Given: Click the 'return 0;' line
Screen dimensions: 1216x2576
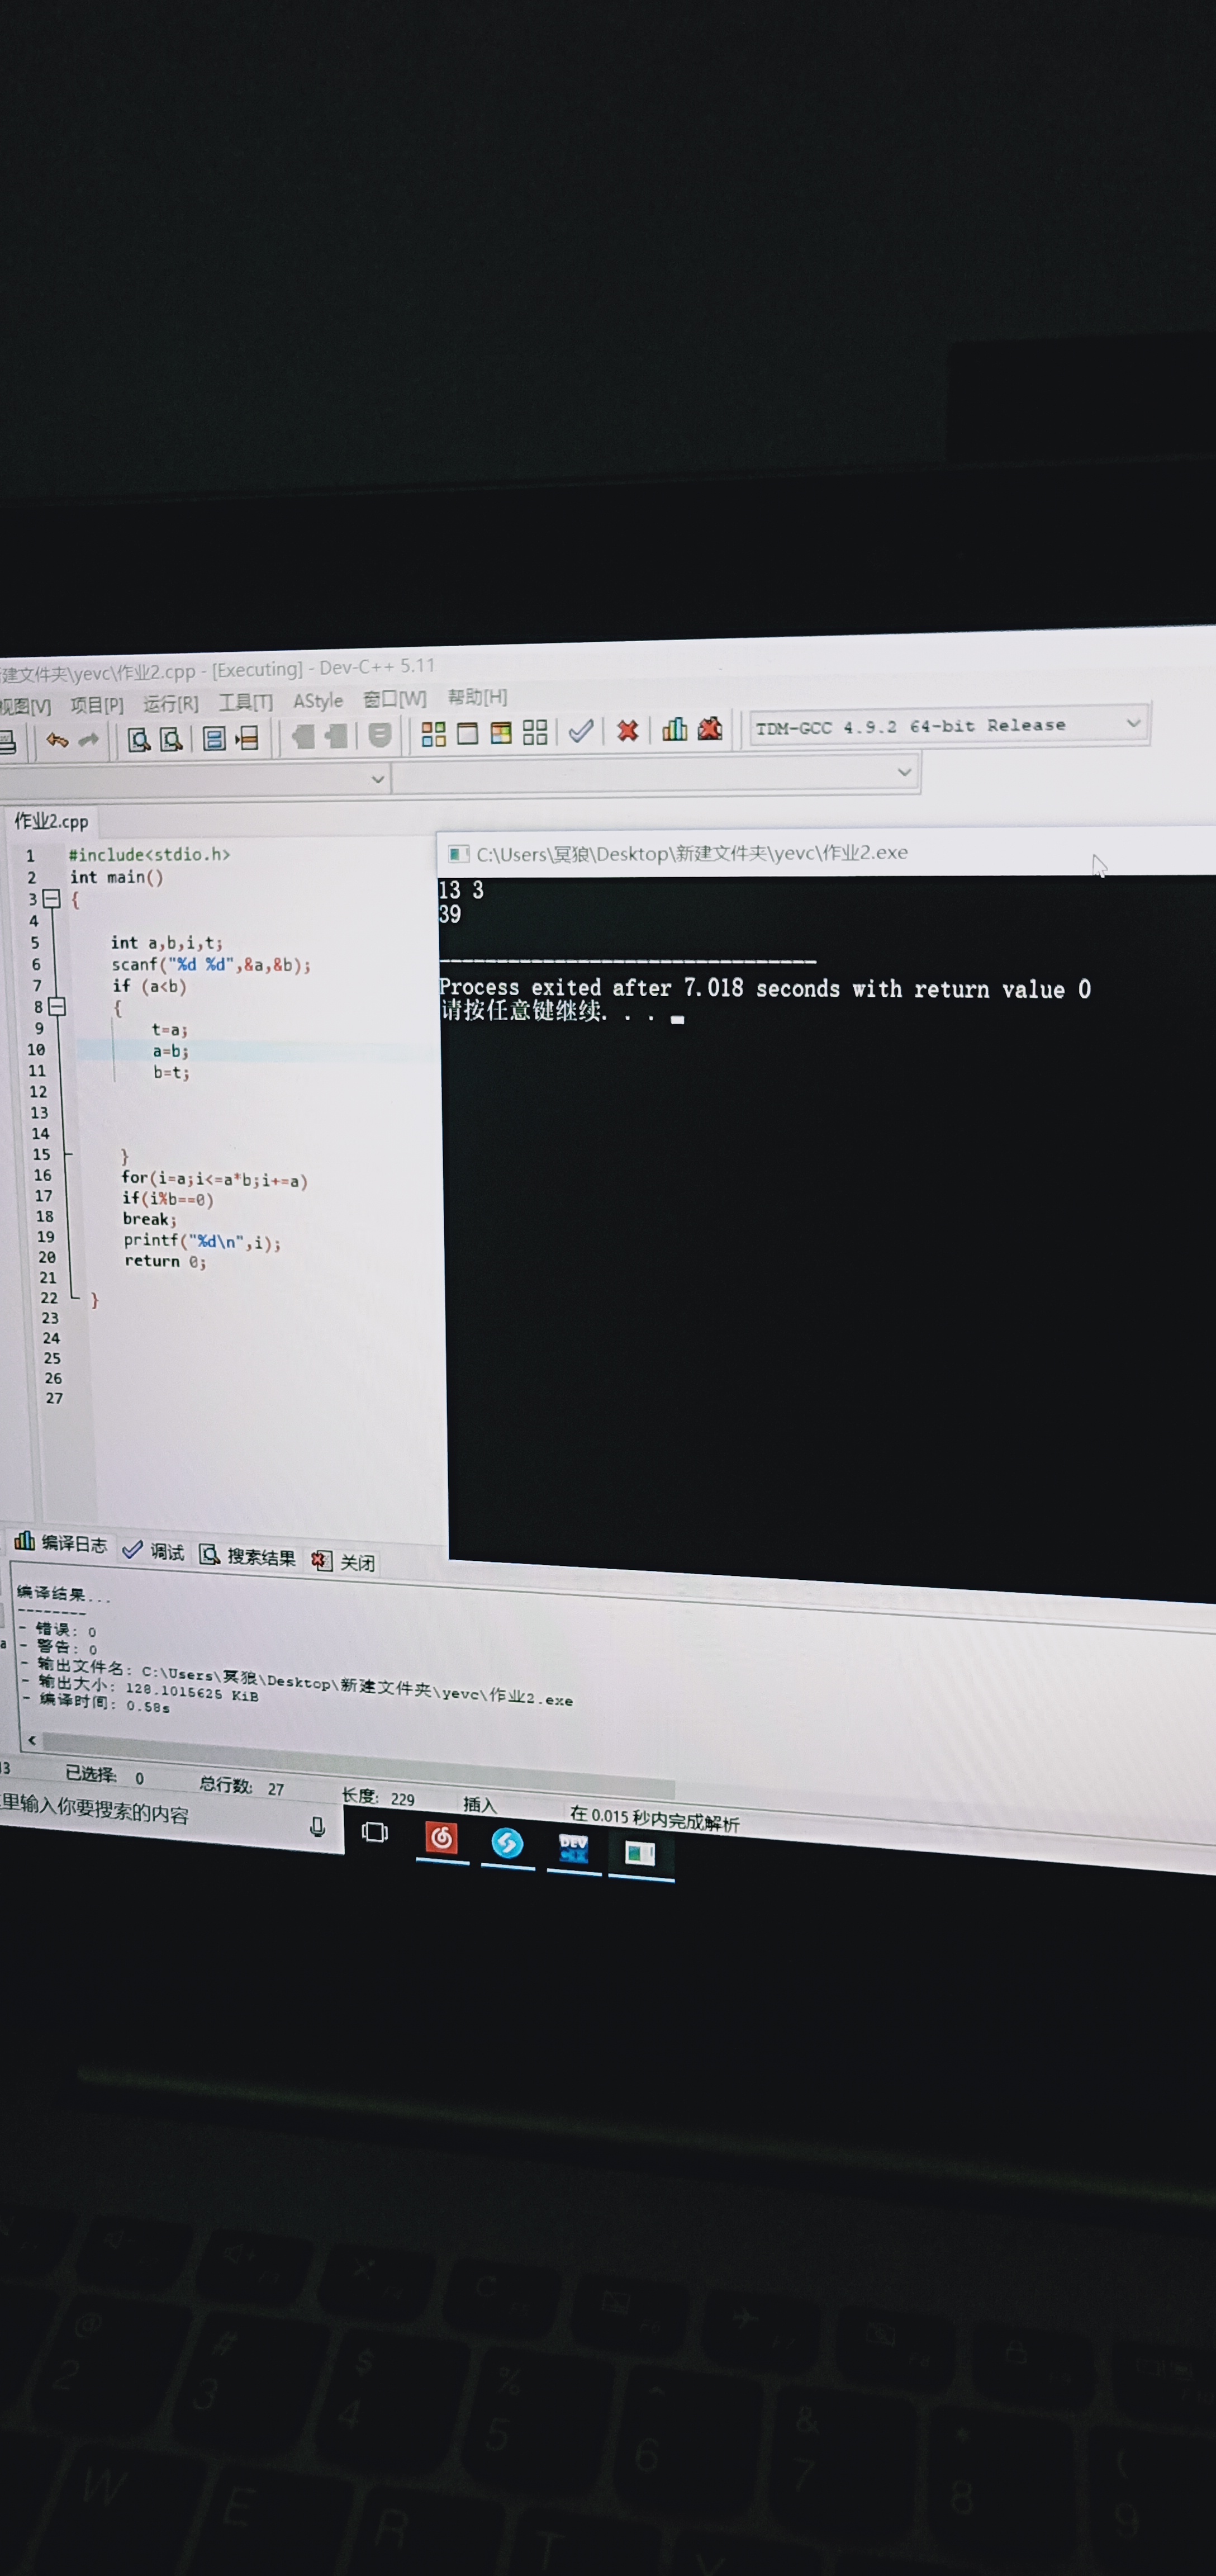Looking at the screenshot, I should 165,1261.
